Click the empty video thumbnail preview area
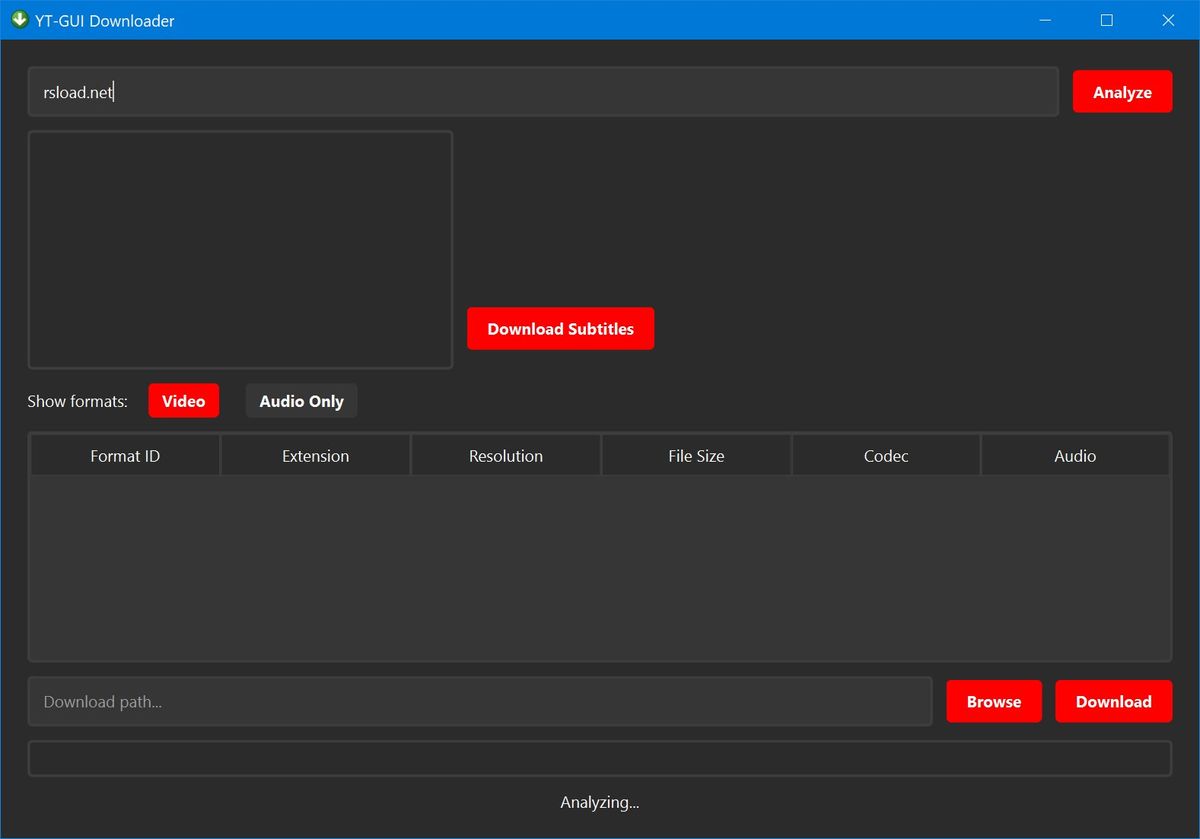 pyautogui.click(x=240, y=250)
